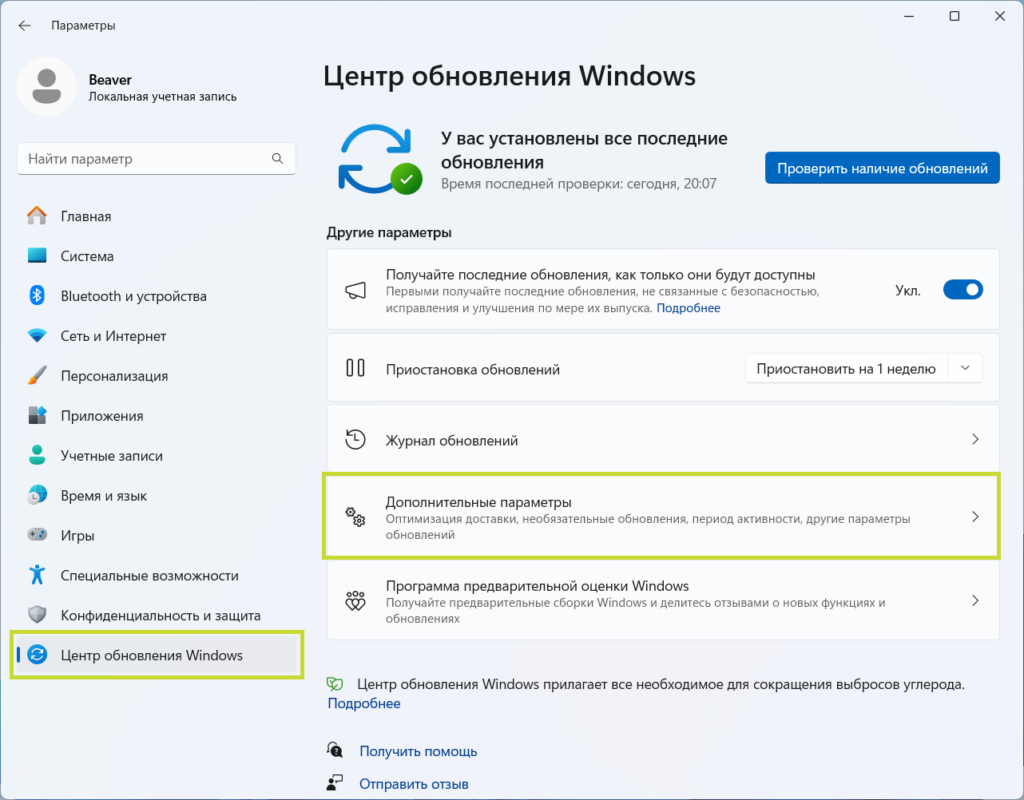
Task: Open Insider program via its chevron
Action: 975,601
